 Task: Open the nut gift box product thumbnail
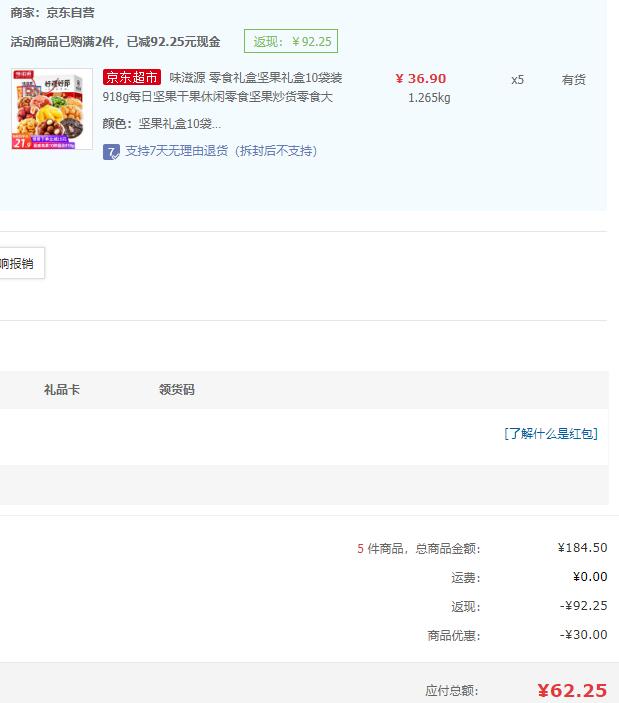click(52, 109)
